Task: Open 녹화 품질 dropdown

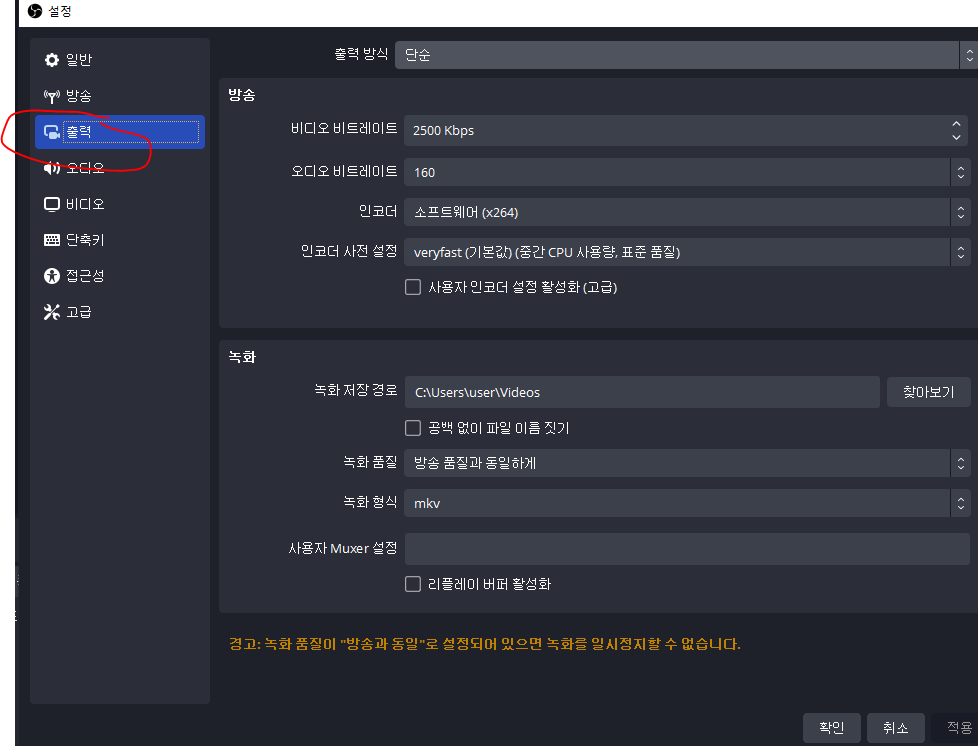Action: tap(687, 463)
